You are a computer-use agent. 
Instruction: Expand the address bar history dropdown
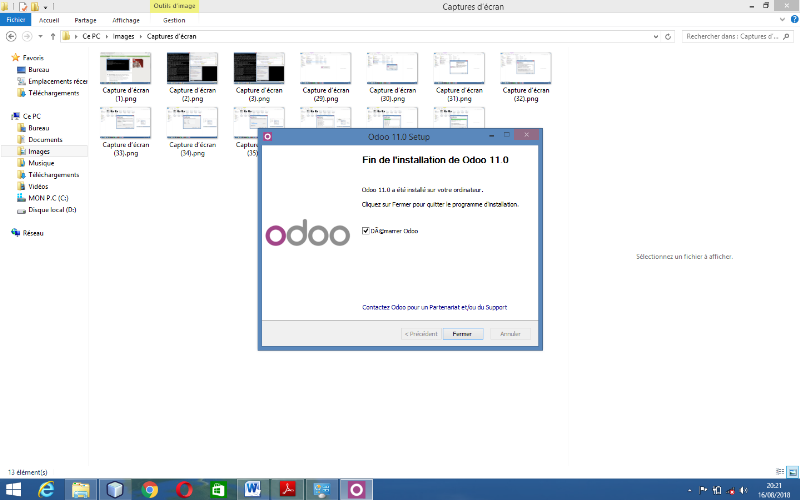coord(656,37)
